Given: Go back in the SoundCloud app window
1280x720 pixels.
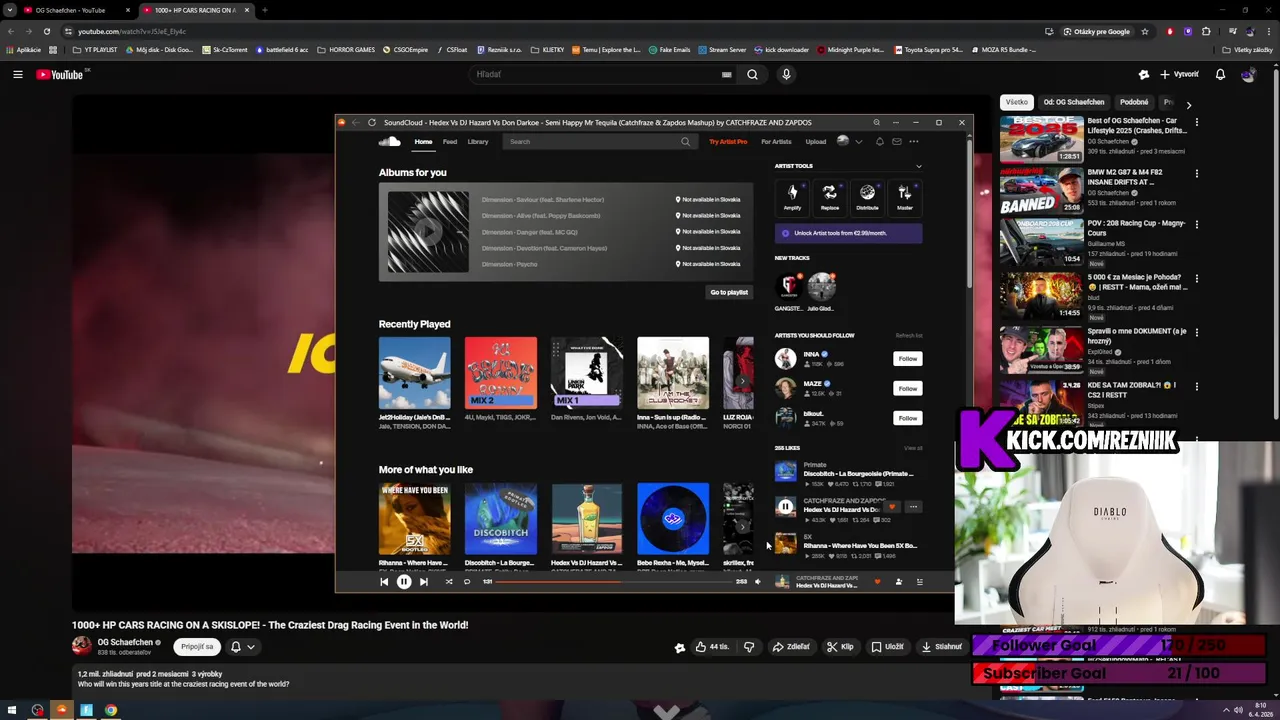Looking at the screenshot, I should pyautogui.click(x=355, y=122).
